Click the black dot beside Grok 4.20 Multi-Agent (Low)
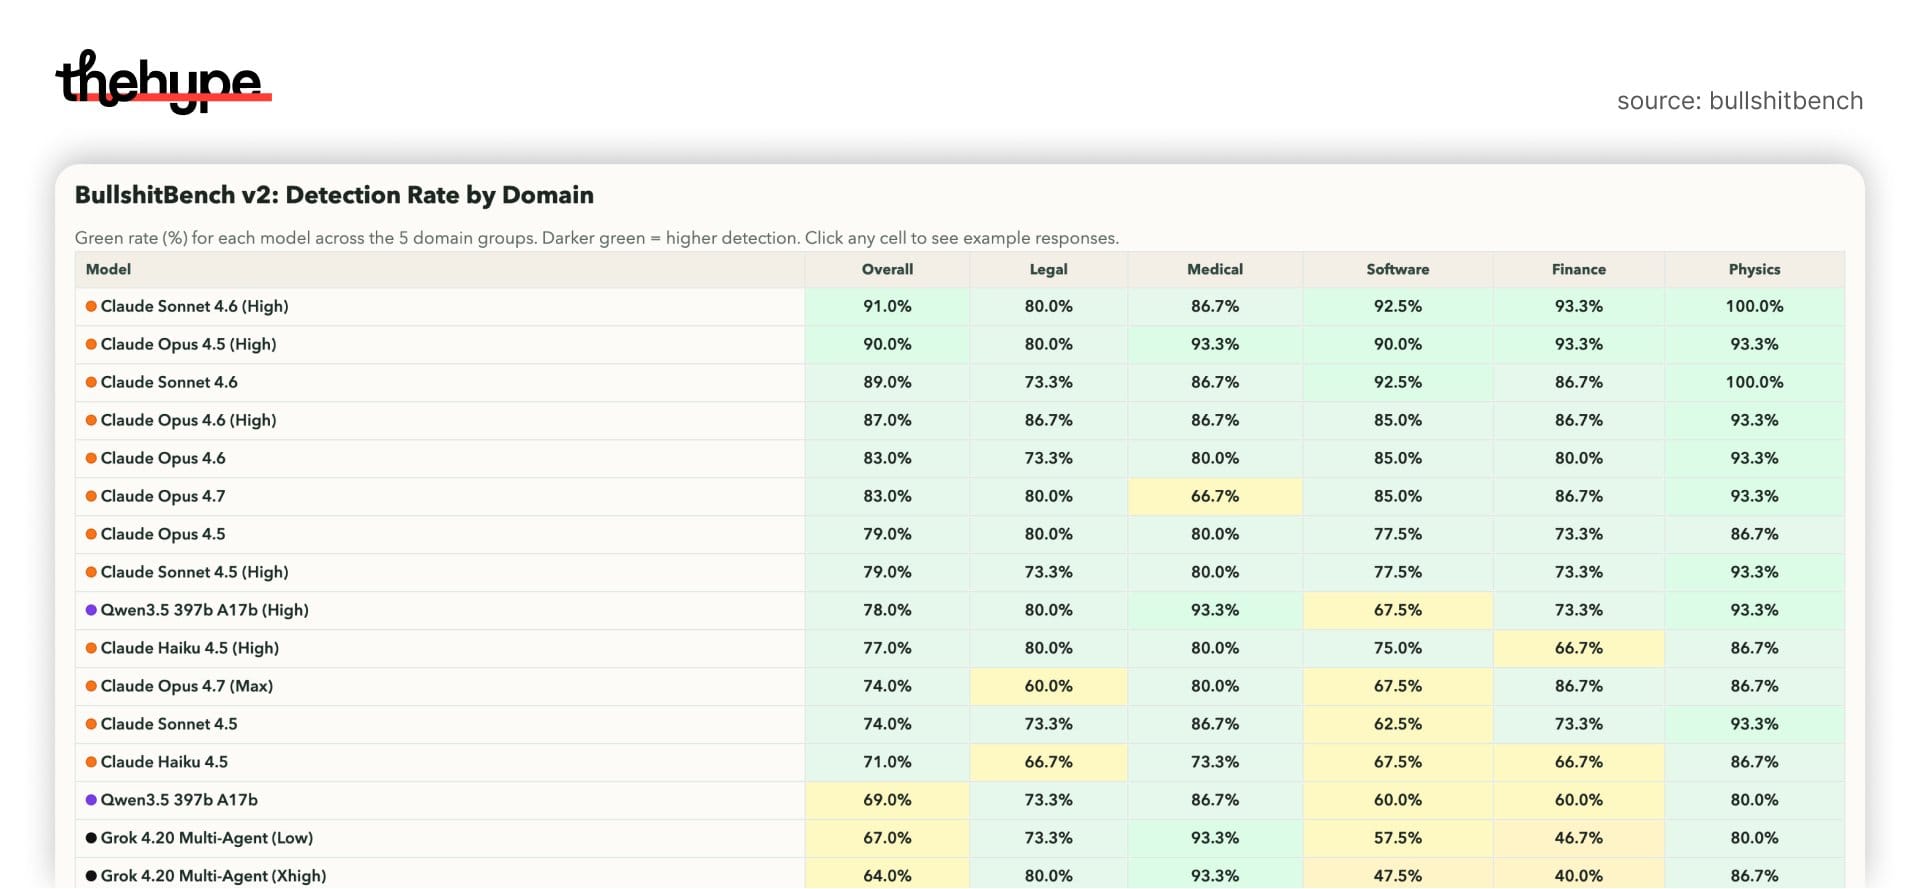 tap(91, 839)
